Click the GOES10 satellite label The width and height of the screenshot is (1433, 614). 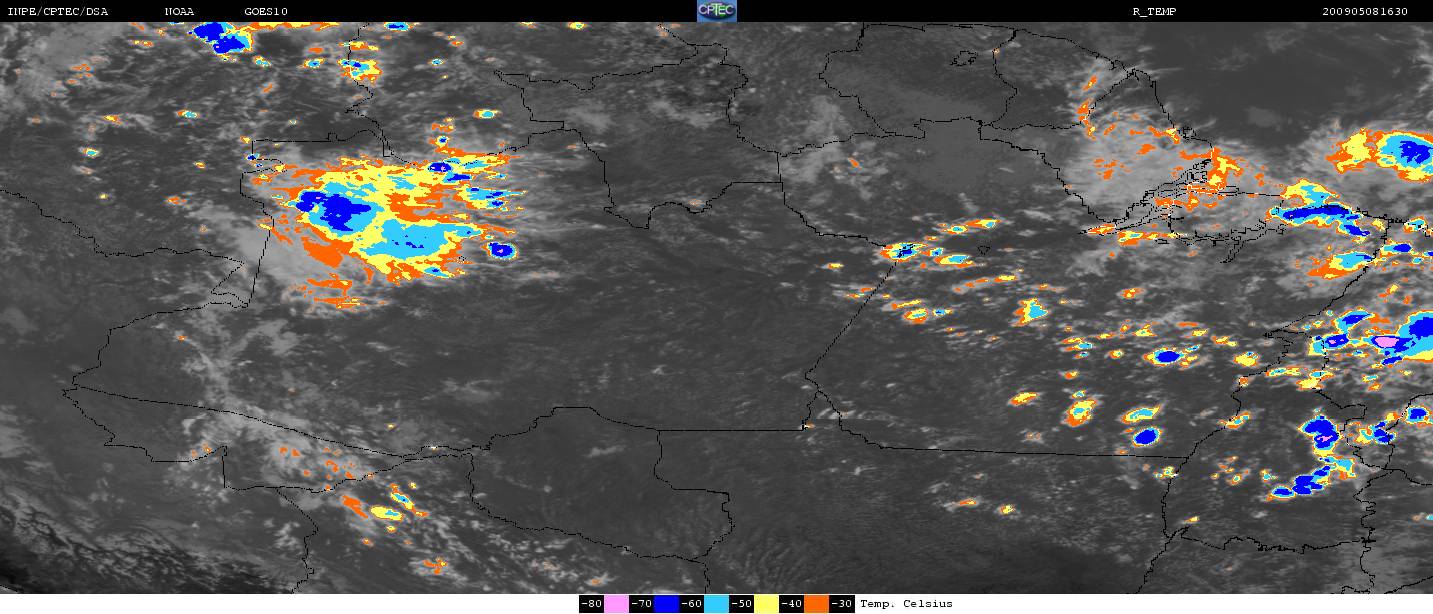click(x=266, y=12)
